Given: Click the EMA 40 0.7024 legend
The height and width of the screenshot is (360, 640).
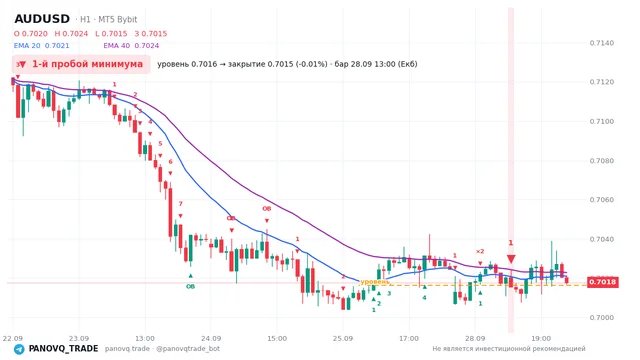Looking at the screenshot, I should coord(131,46).
